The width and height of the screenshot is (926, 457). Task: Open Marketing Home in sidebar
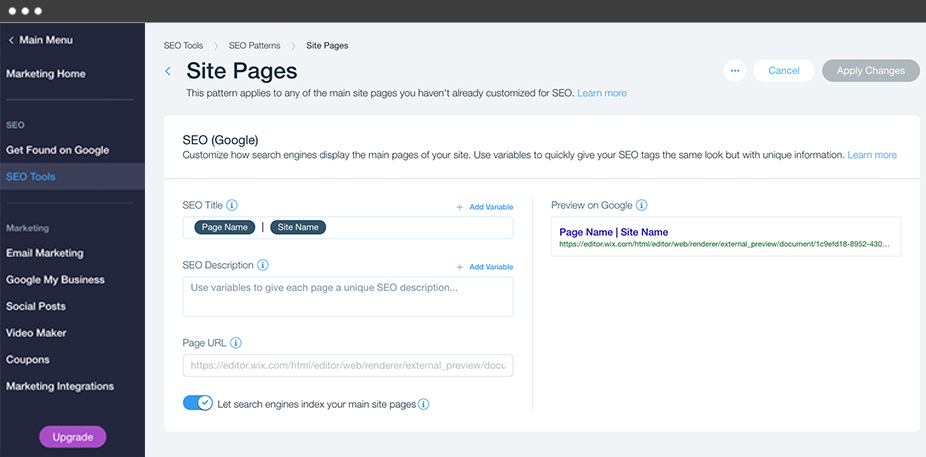(x=45, y=74)
